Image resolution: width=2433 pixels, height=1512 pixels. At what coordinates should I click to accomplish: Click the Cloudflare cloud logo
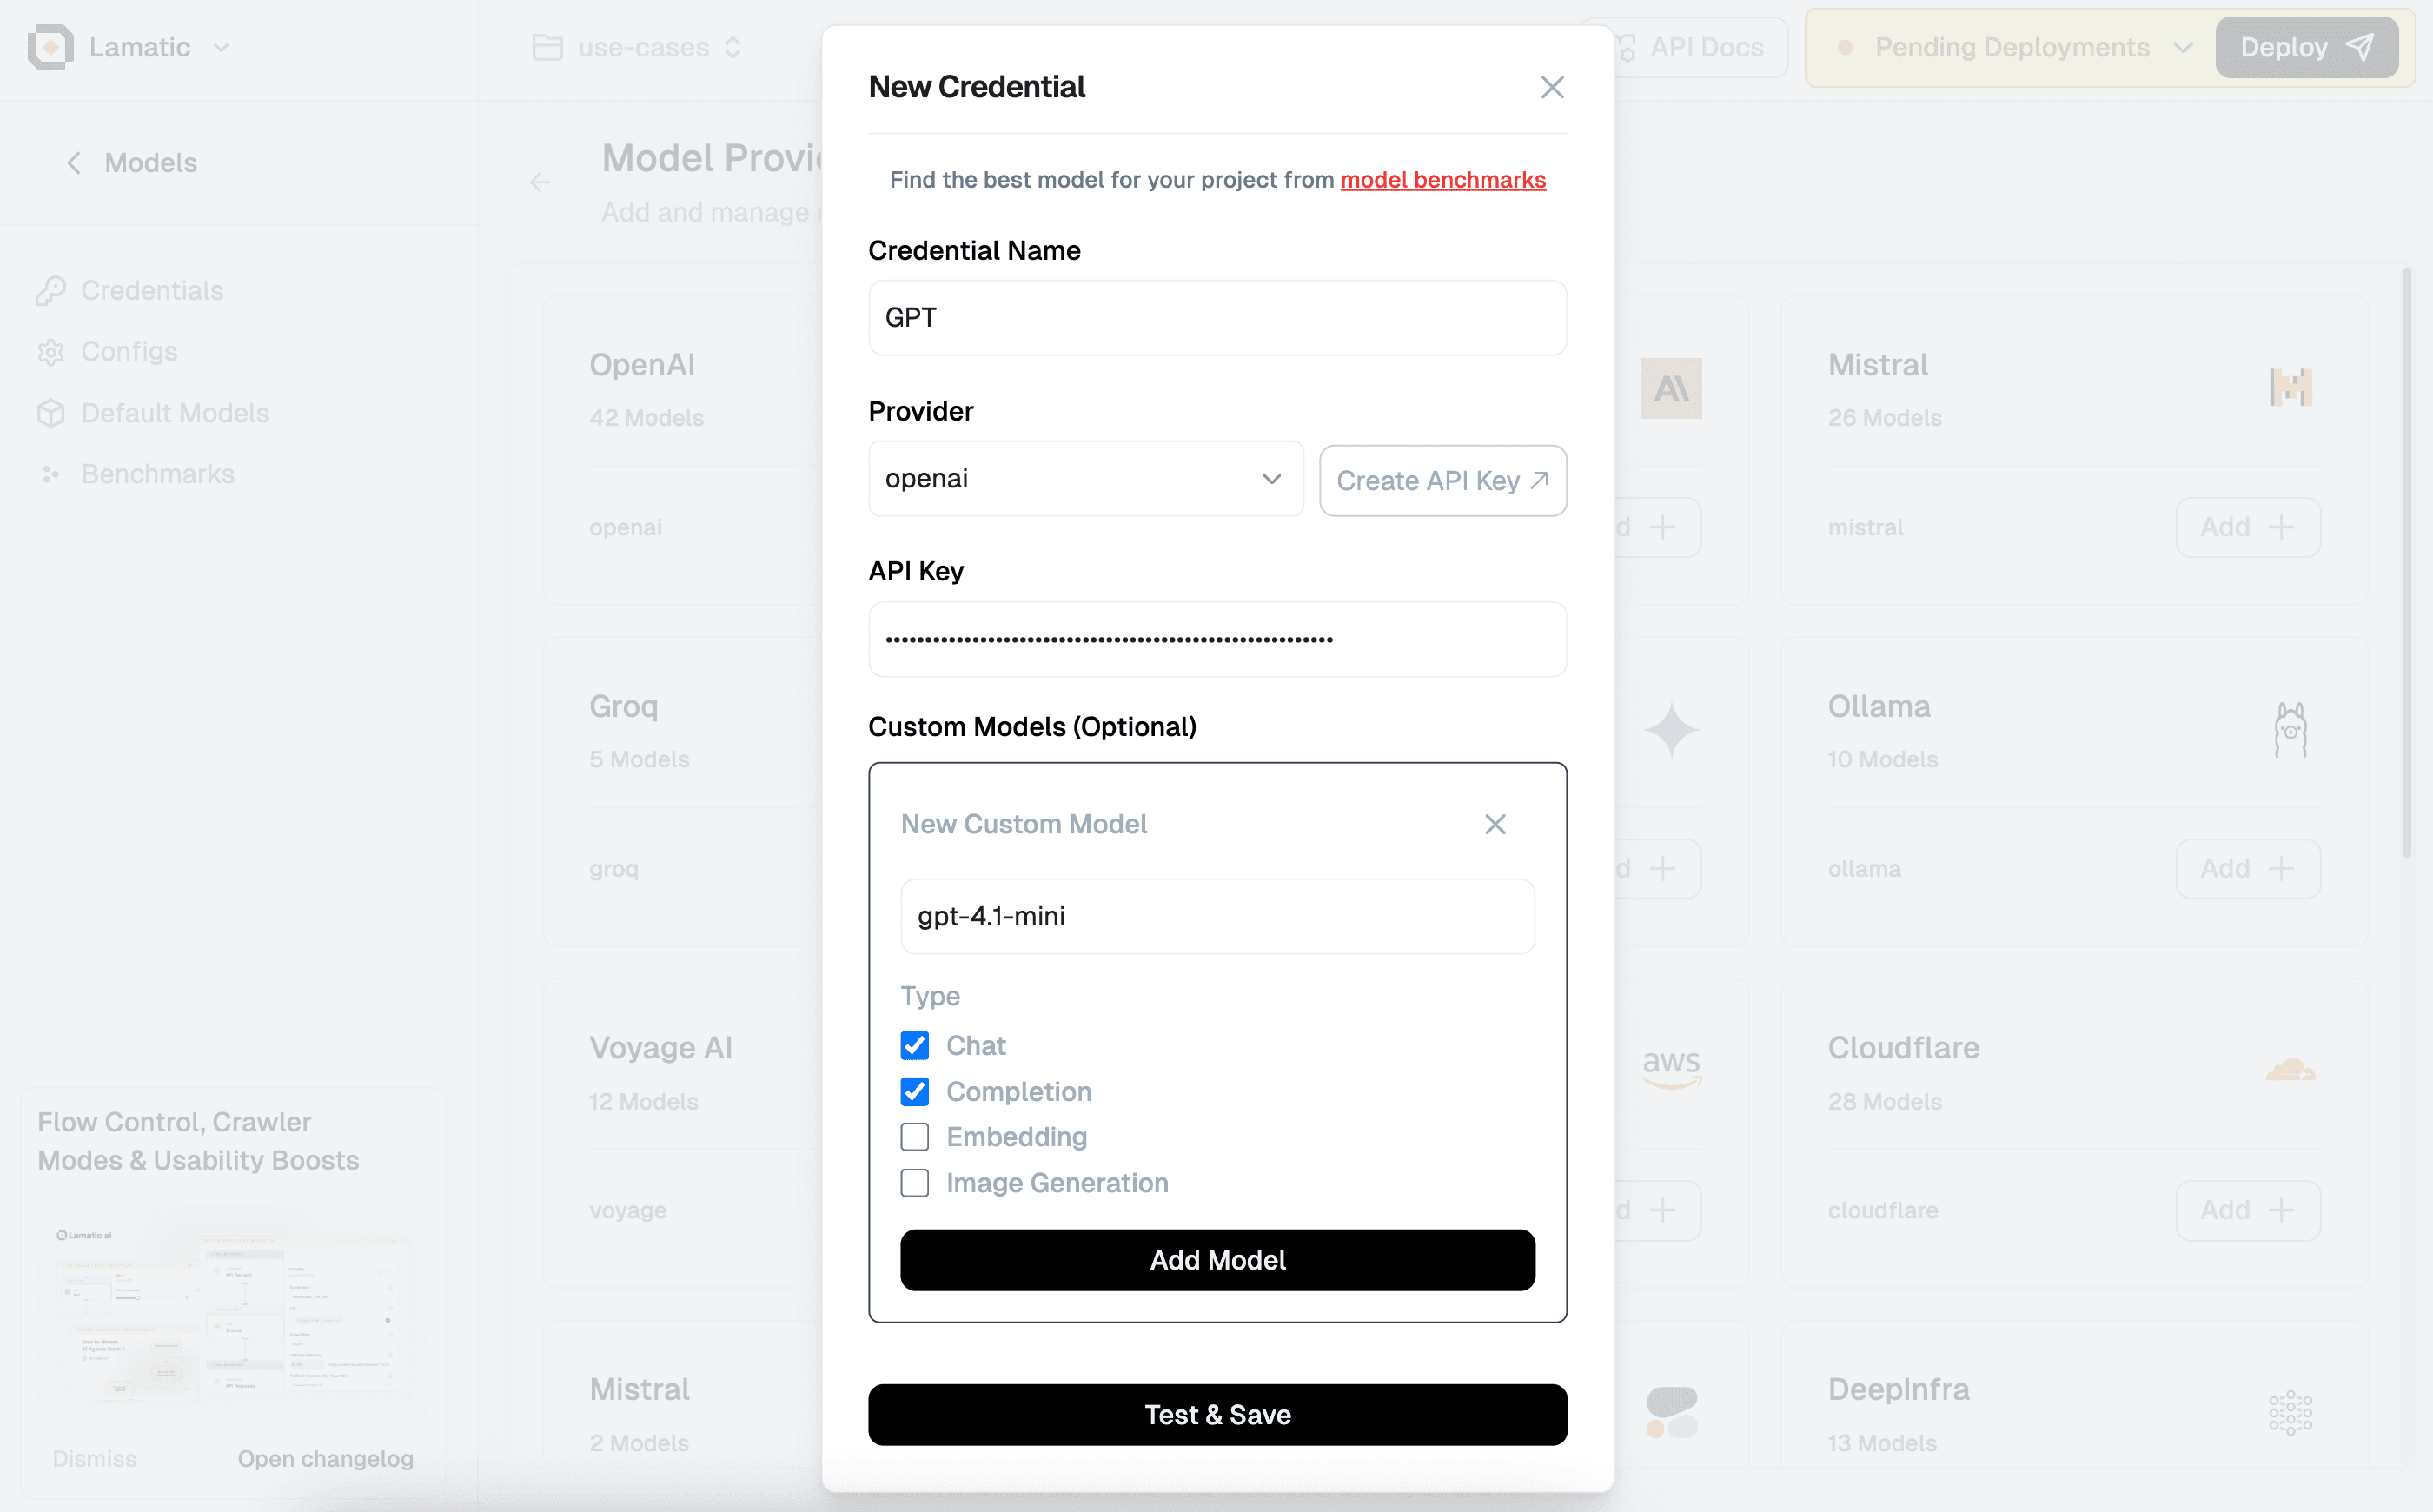2290,1070
